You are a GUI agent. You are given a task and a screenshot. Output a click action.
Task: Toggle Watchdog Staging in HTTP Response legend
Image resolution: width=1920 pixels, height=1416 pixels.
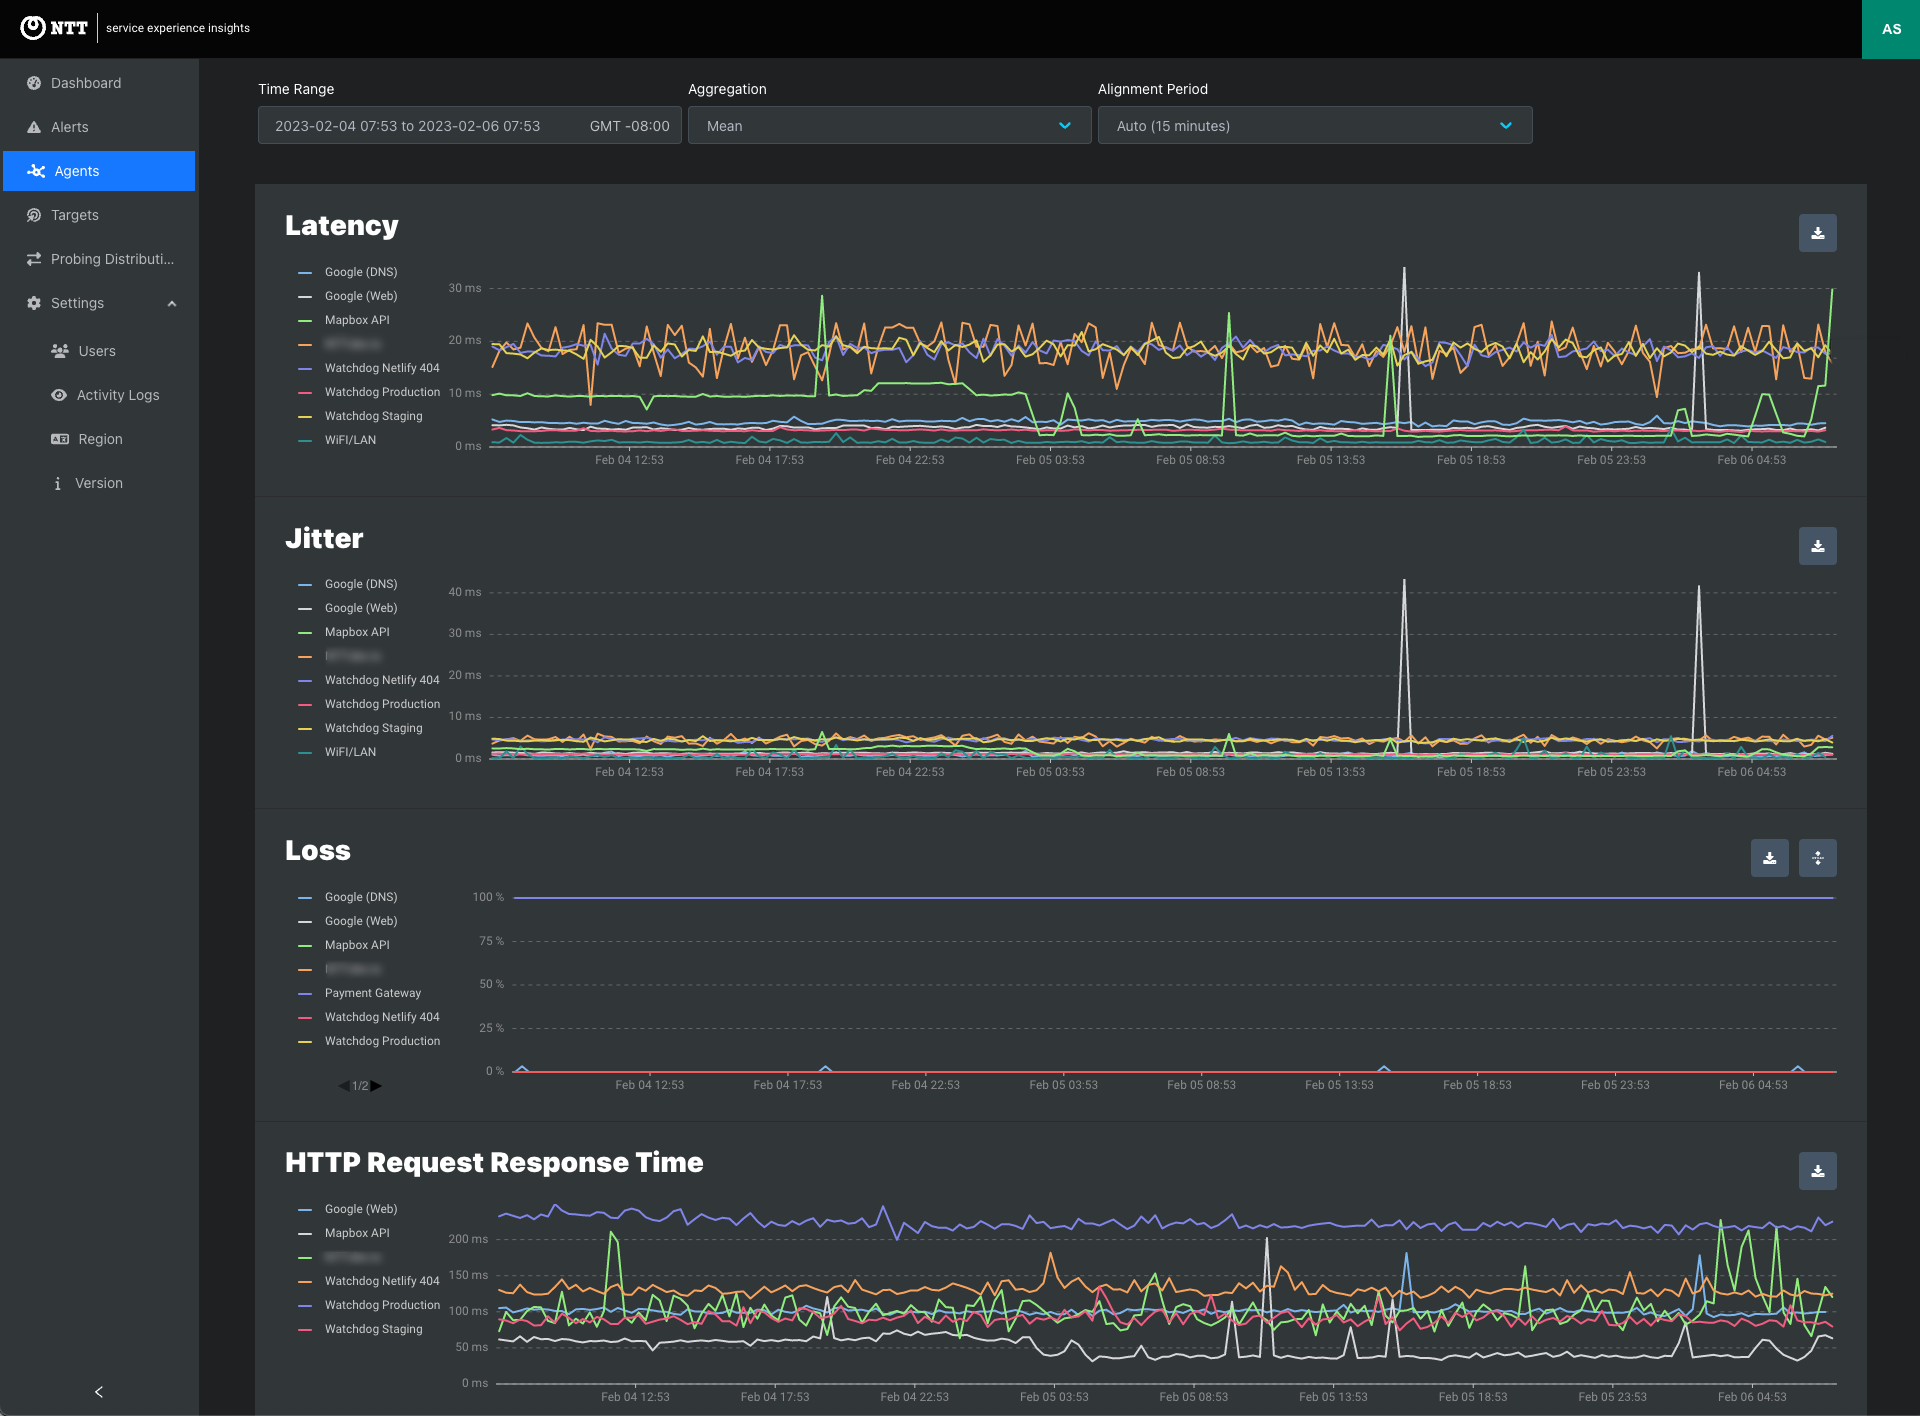[360, 1329]
